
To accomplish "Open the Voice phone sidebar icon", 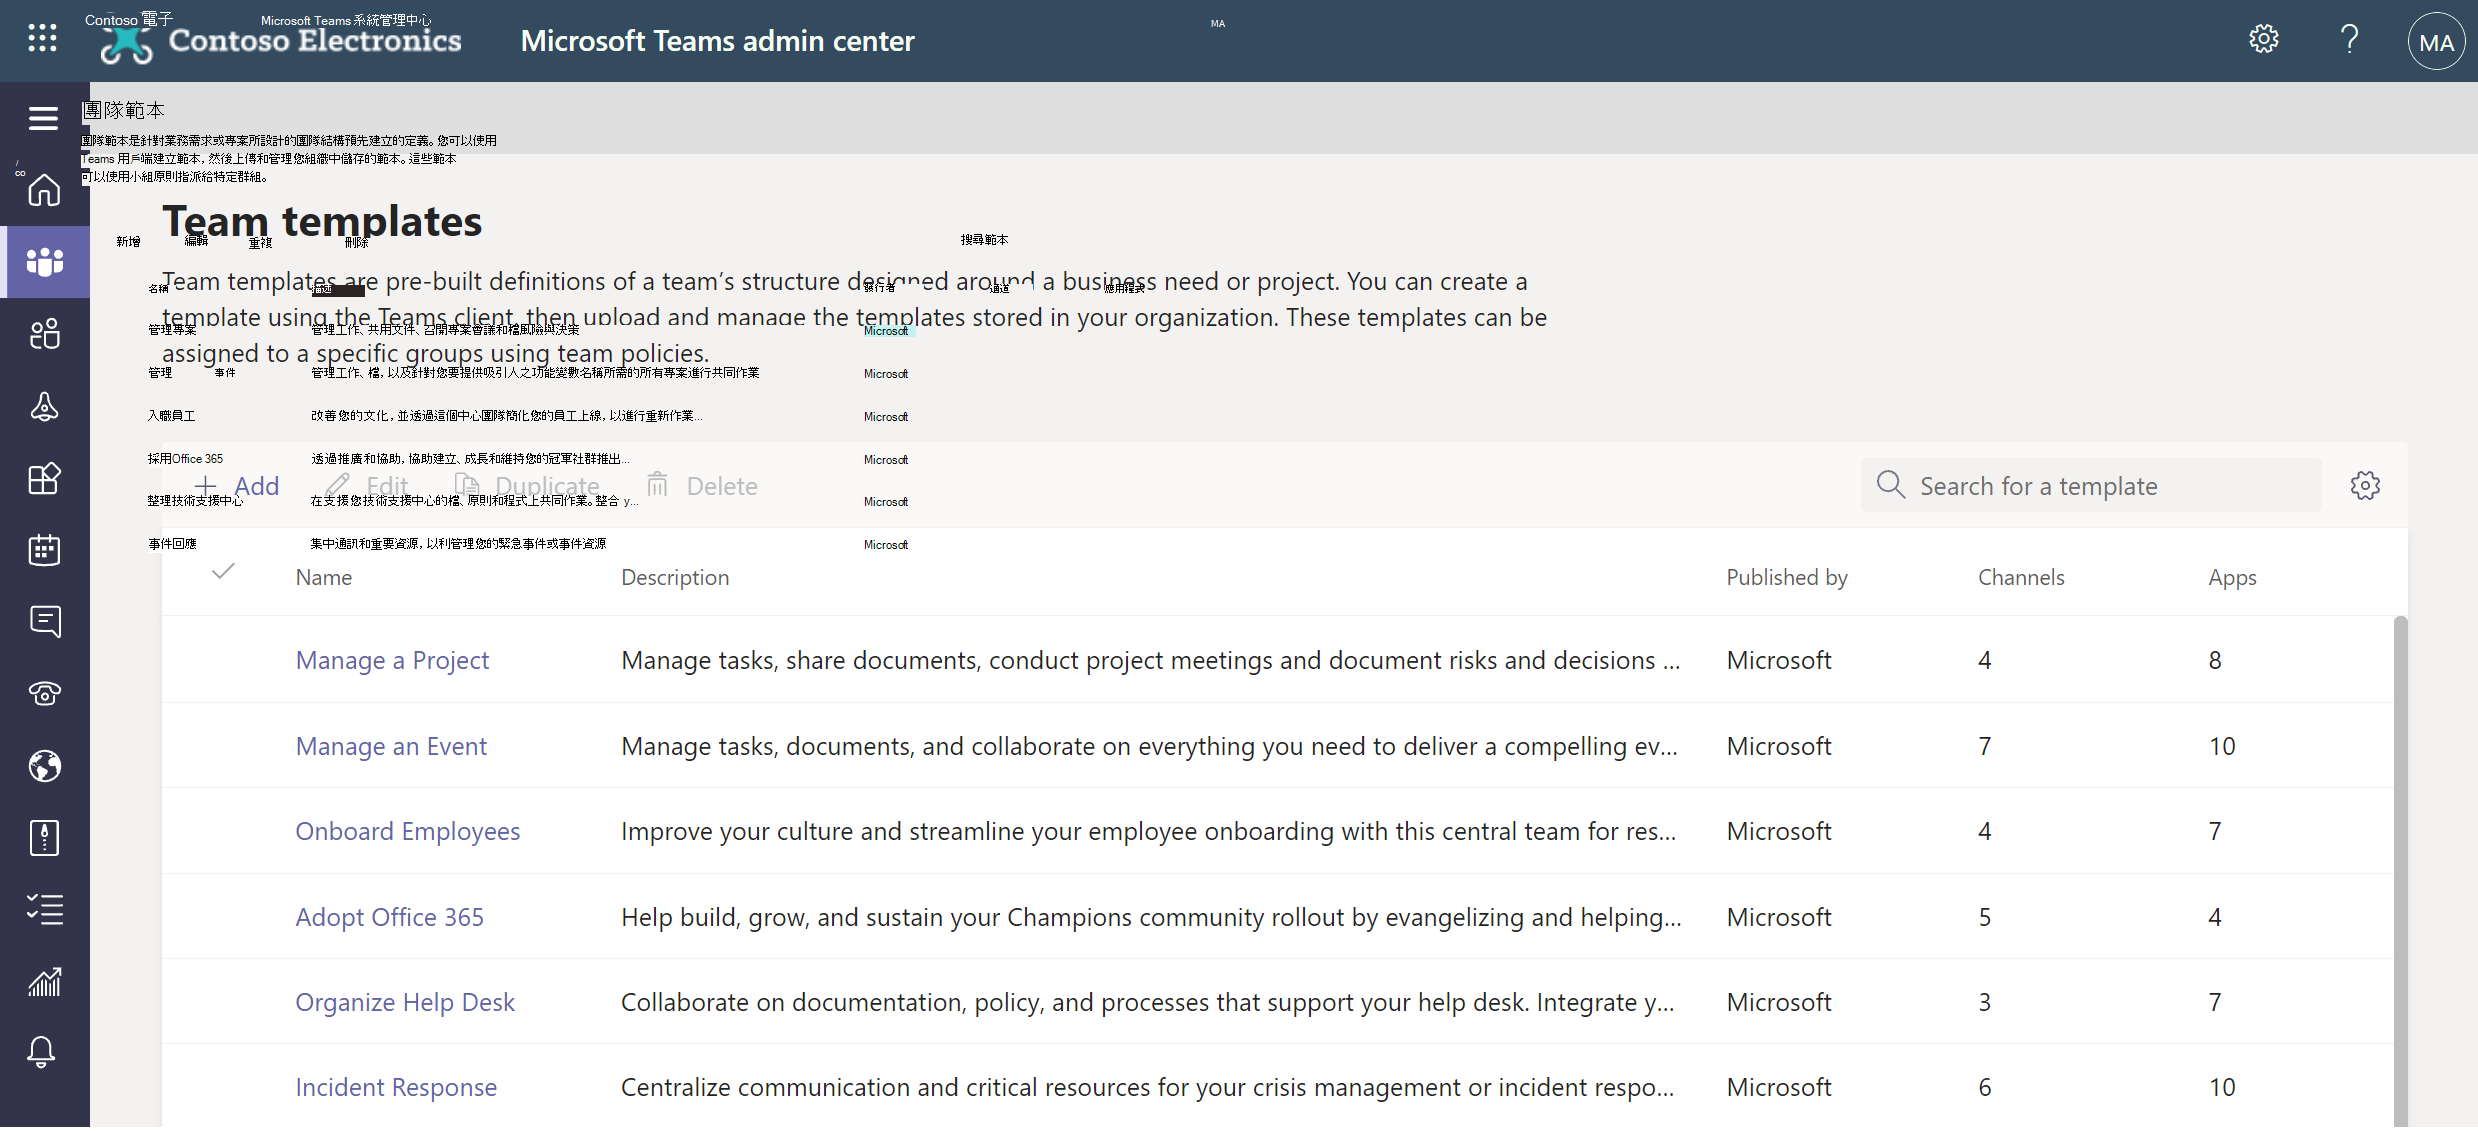I will (x=45, y=694).
